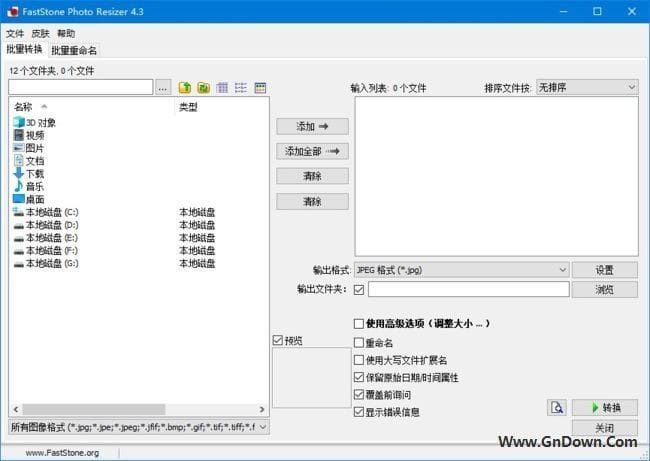Sort by 名称 column header
This screenshot has height=461, width=650.
[93, 107]
